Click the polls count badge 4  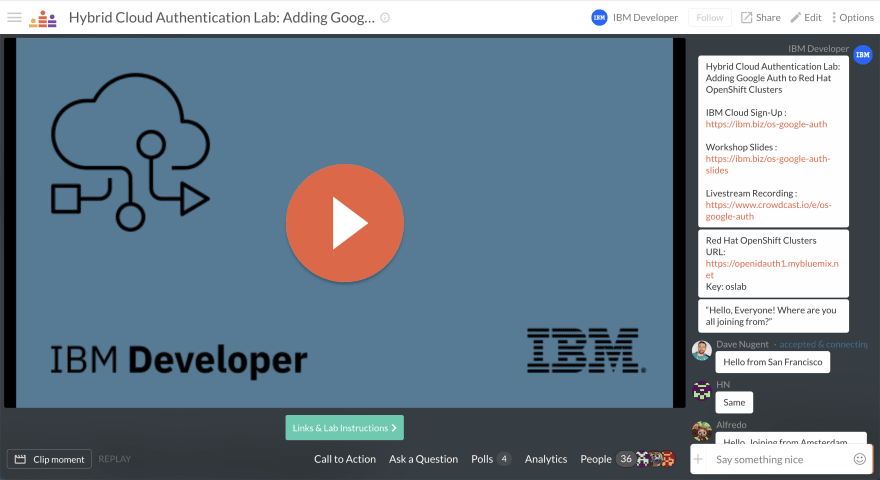(x=504, y=459)
